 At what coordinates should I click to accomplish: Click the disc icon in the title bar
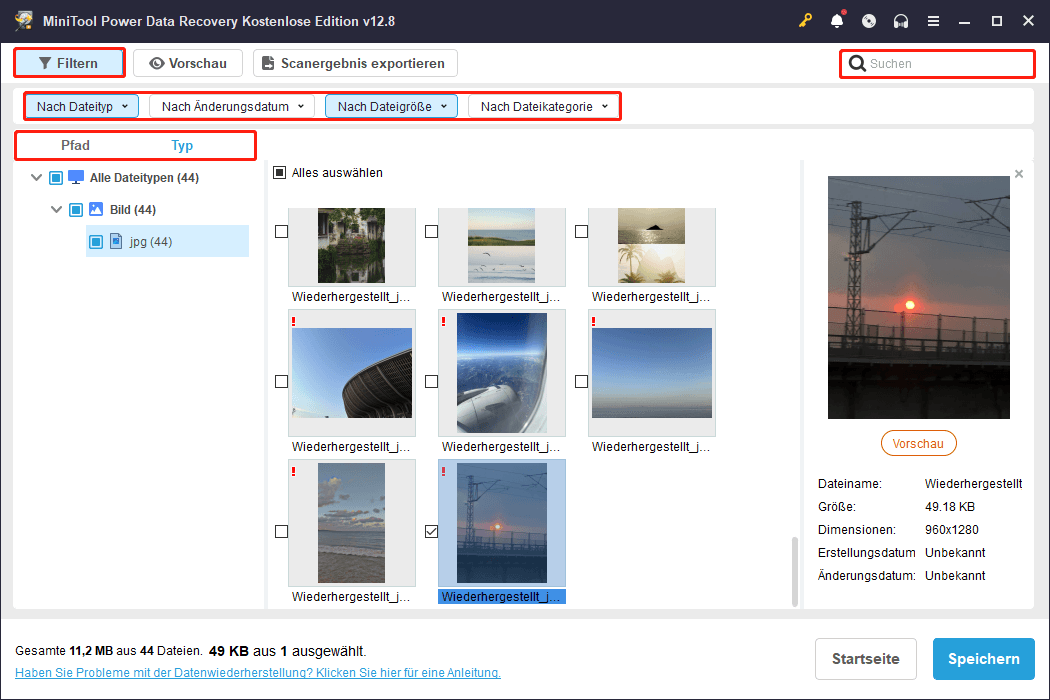[869, 20]
